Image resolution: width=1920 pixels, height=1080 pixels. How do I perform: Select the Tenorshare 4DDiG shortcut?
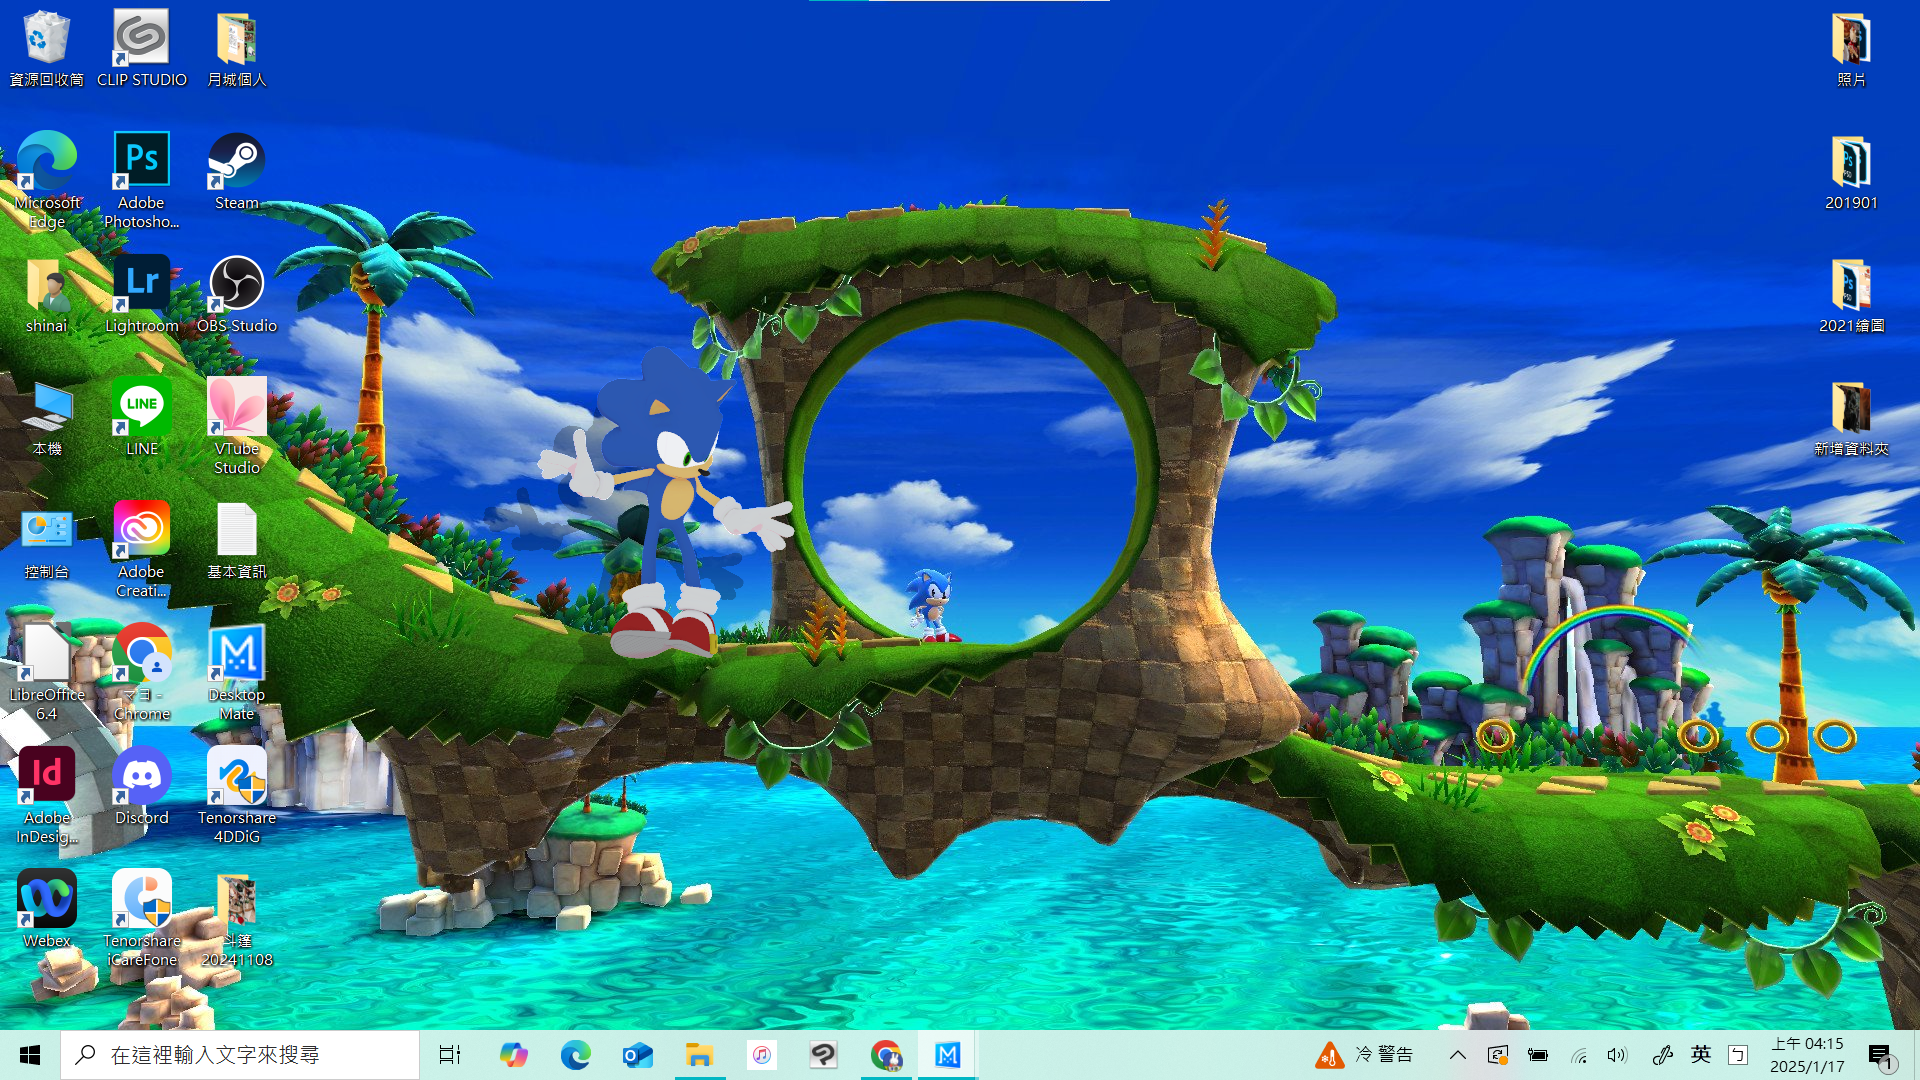[x=236, y=795]
